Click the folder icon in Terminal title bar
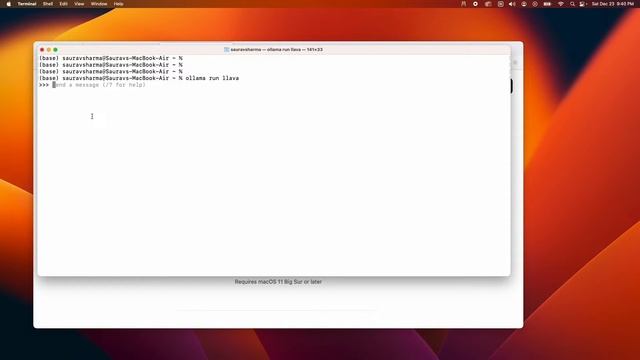The height and width of the screenshot is (360, 640). tap(227, 49)
